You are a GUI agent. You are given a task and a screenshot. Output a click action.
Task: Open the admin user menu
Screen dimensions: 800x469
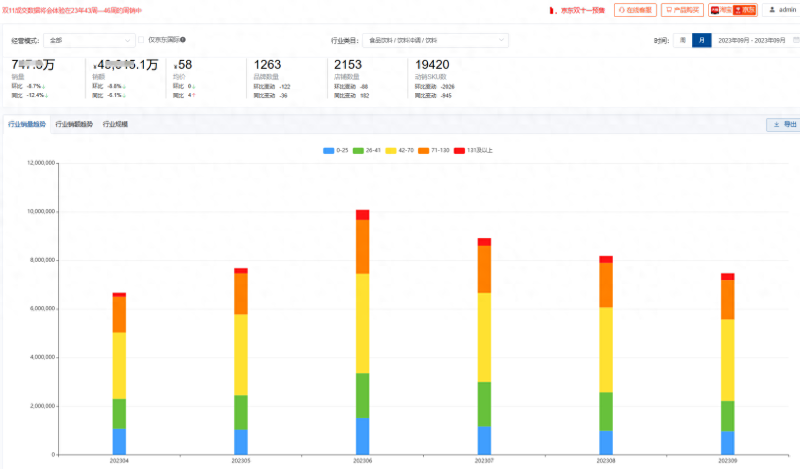tap(782, 10)
